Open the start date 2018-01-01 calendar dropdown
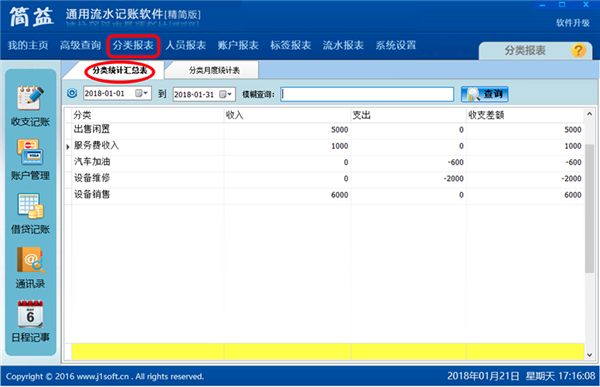Screen dimensions: 600x387 point(142,93)
